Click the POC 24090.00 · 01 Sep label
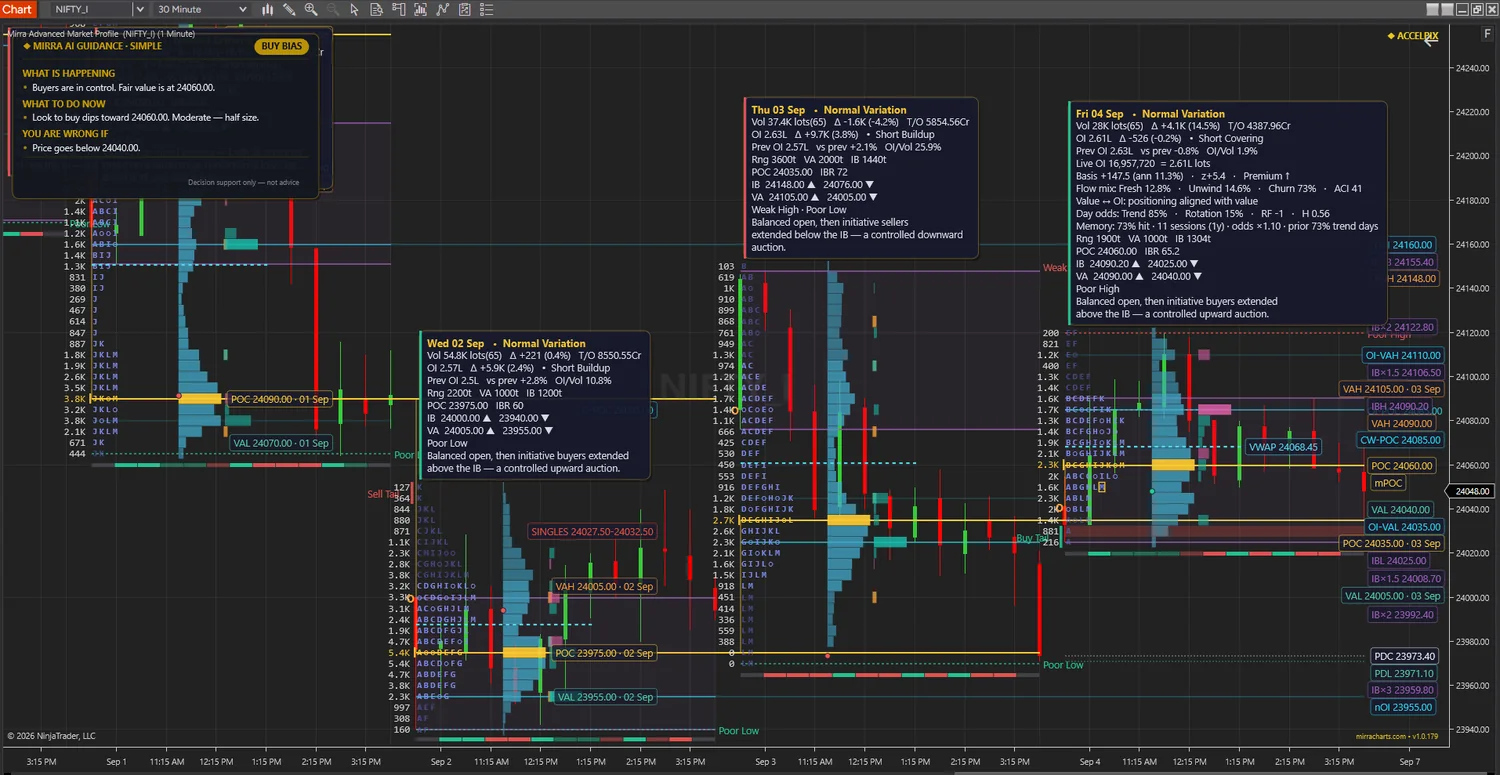The image size is (1500, 775). (280, 399)
